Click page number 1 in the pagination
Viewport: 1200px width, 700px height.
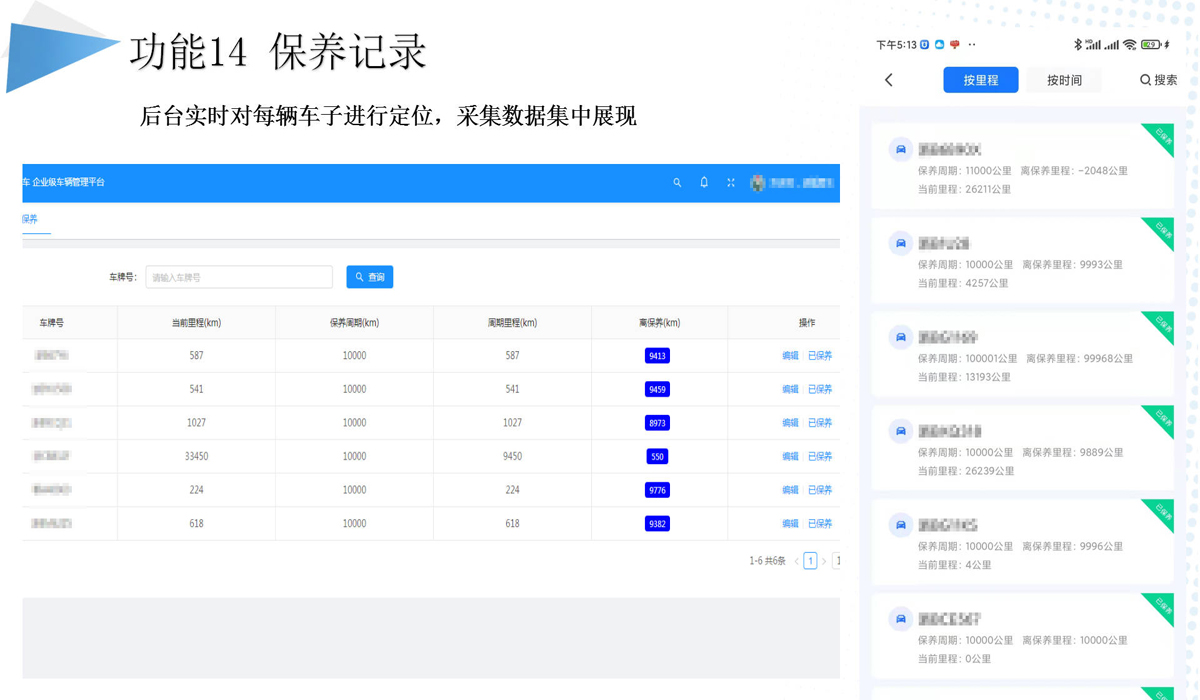pos(810,562)
